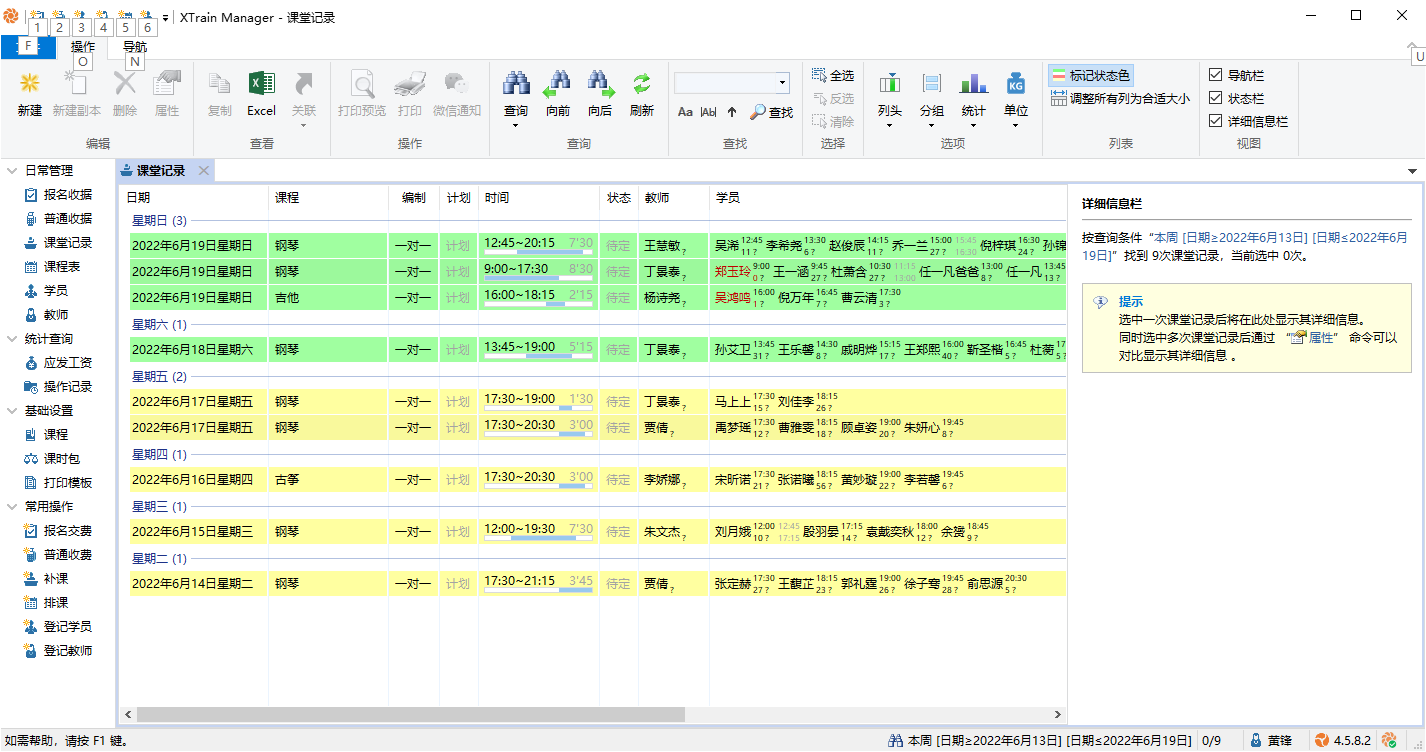The height and width of the screenshot is (752, 1426).
Task: Click 向后 query-forward icon
Action: 600,84
